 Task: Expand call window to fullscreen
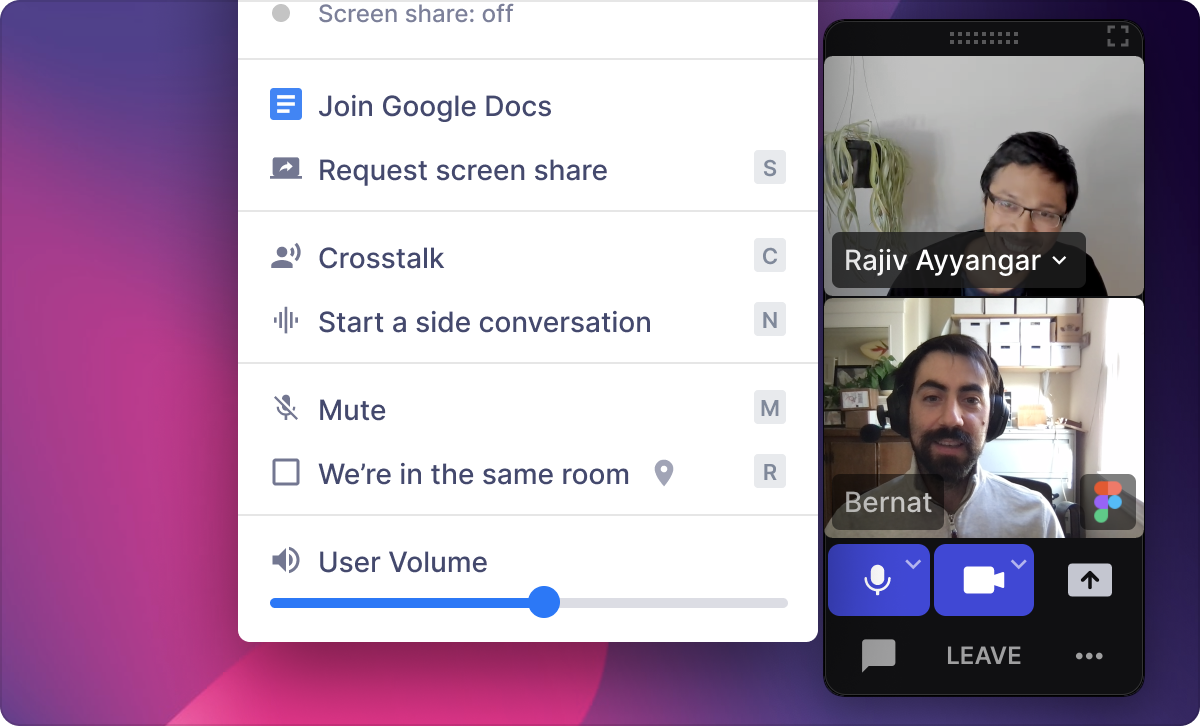[1118, 37]
